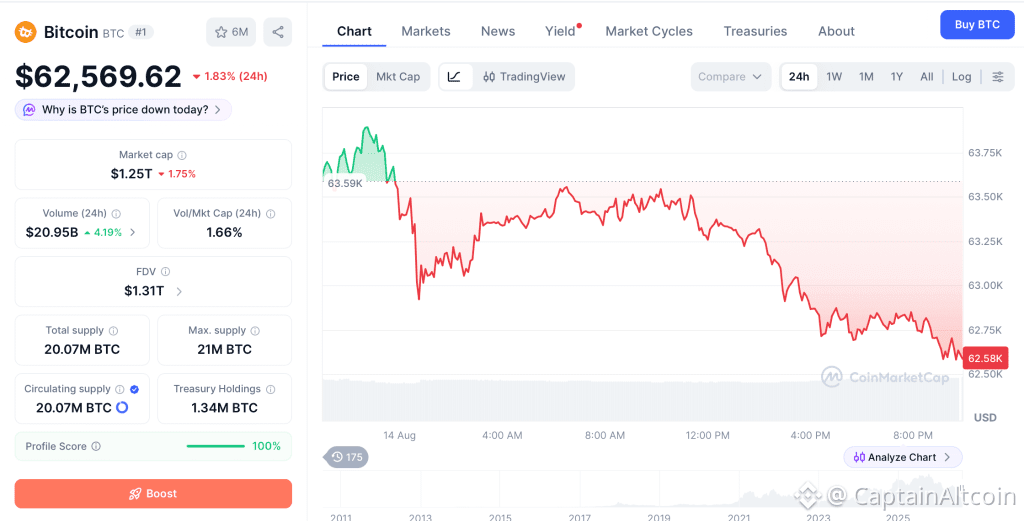Open the Market Cycles tab
This screenshot has height=521, width=1024.
[x=649, y=31]
